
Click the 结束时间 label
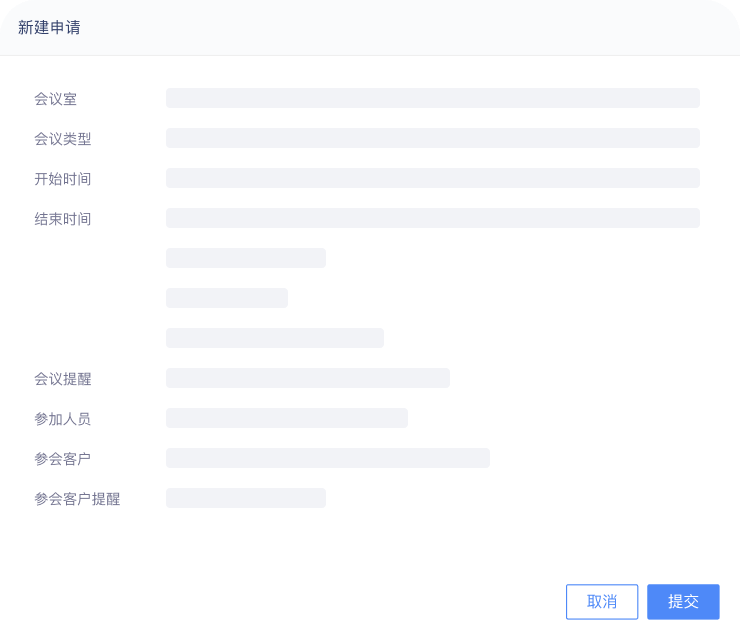point(62,219)
